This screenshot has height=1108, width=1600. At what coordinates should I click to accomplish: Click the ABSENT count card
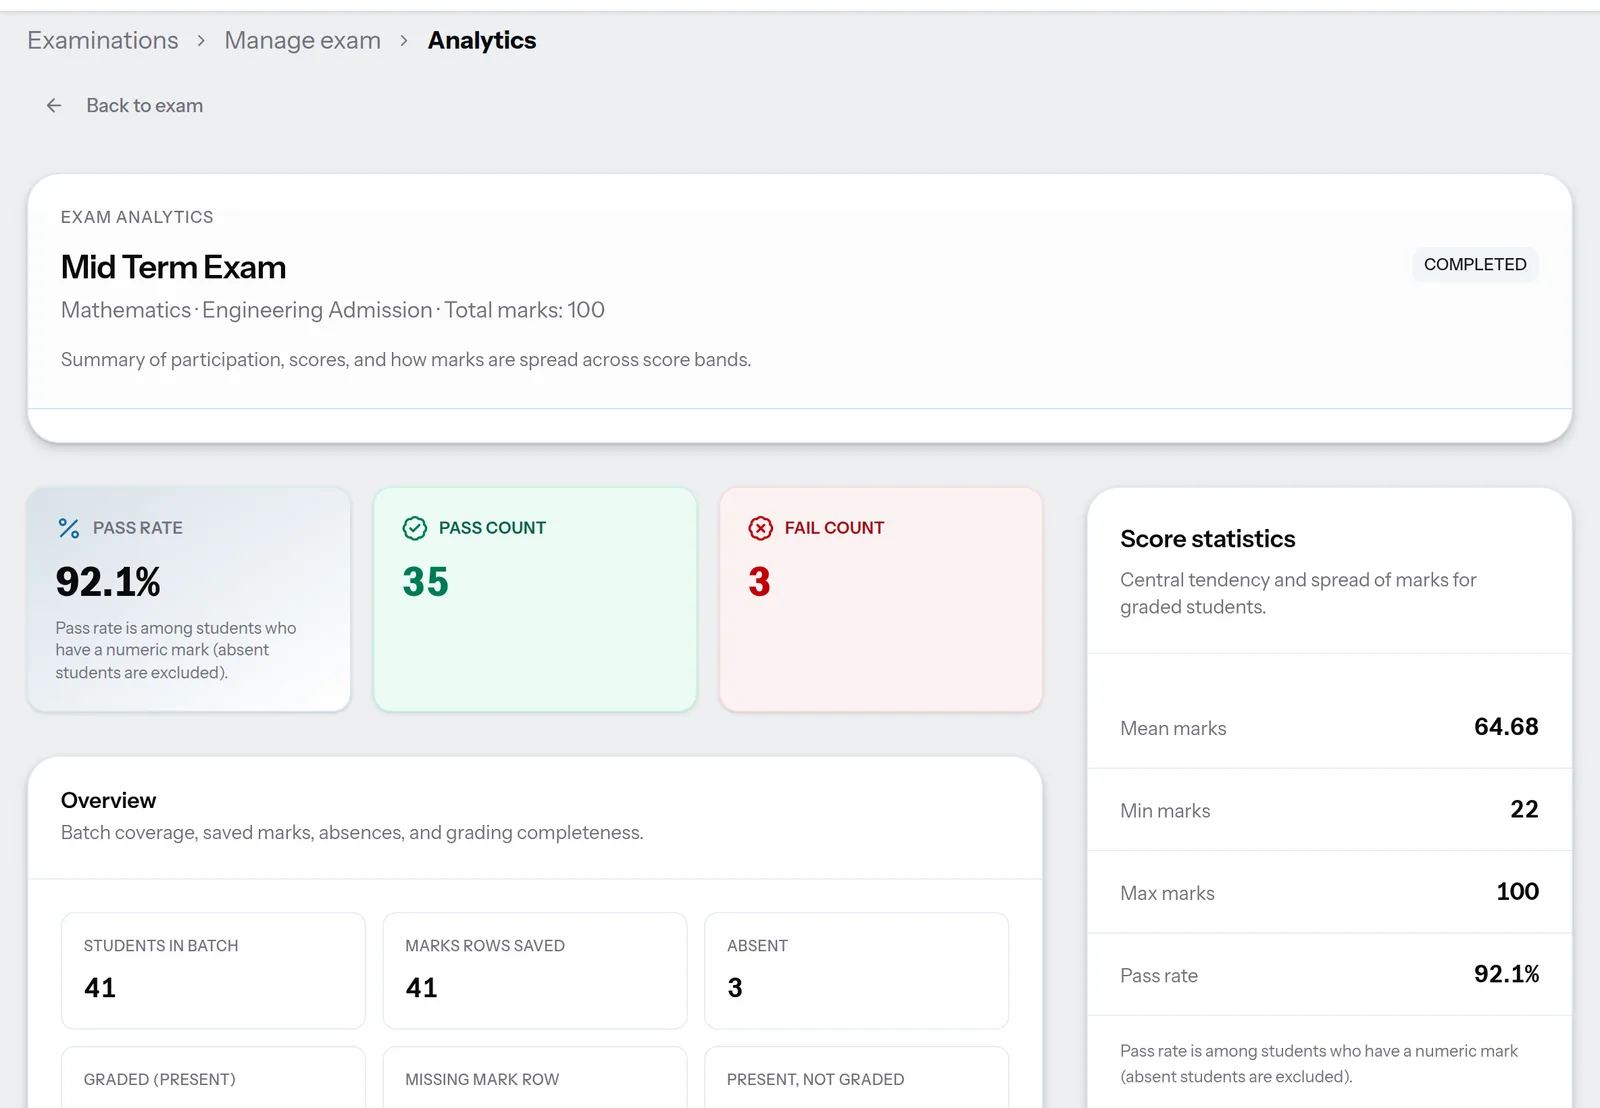click(x=857, y=970)
